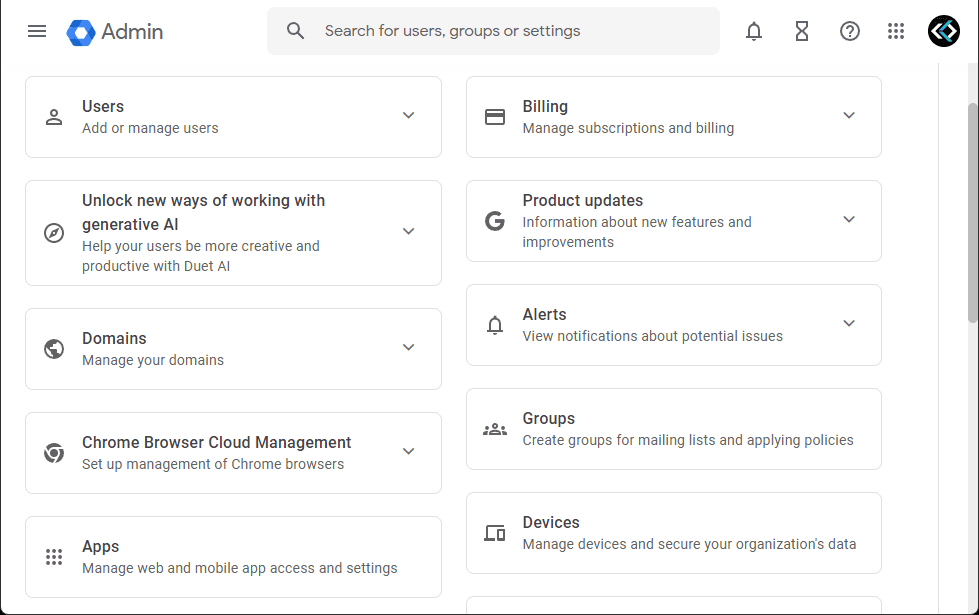The image size is (979, 615).
Task: Expand the generative AI card chevron
Action: pos(408,231)
